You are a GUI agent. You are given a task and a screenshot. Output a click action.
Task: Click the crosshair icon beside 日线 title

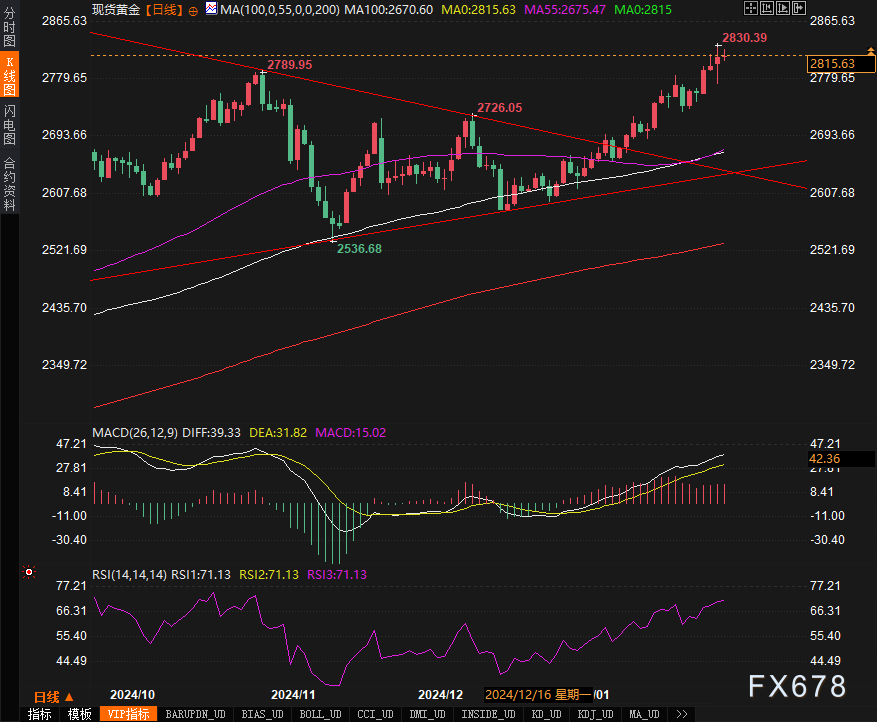[x=194, y=9]
